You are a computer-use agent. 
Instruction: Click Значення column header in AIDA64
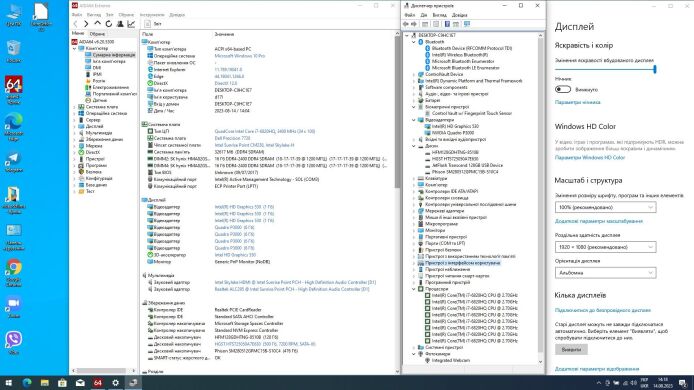(x=224, y=34)
